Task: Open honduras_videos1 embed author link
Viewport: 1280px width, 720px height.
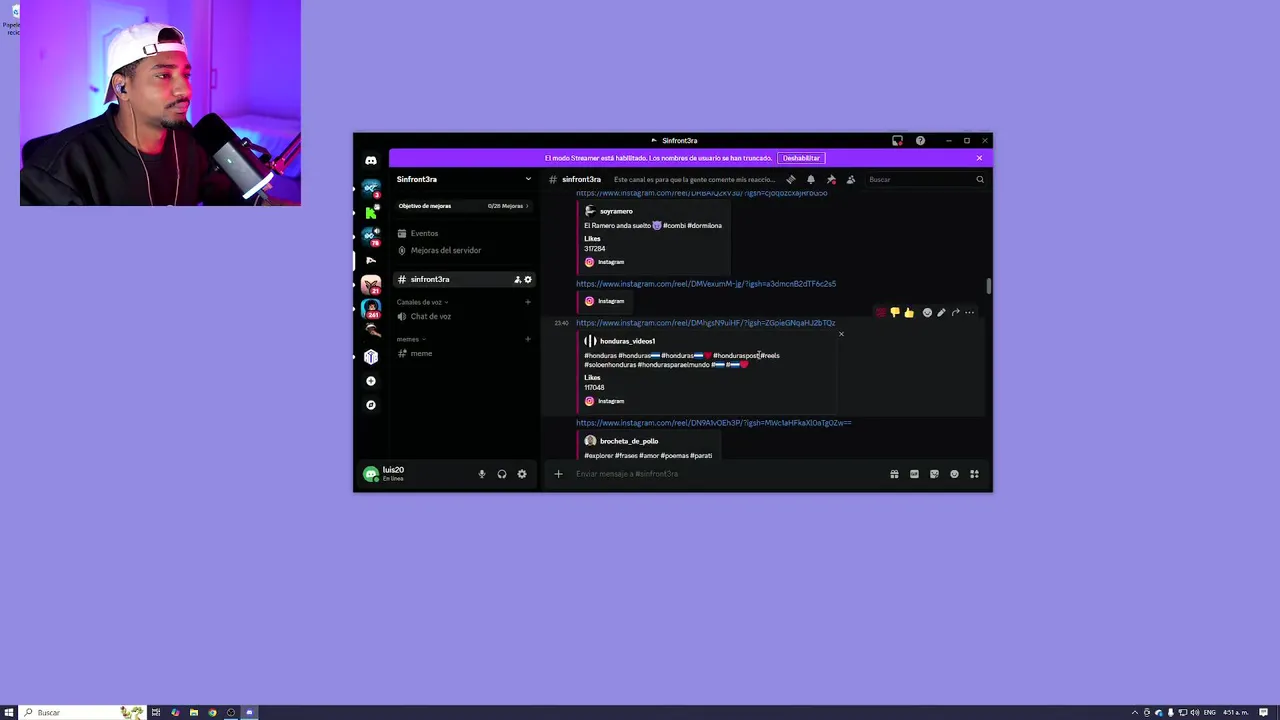Action: coord(627,341)
